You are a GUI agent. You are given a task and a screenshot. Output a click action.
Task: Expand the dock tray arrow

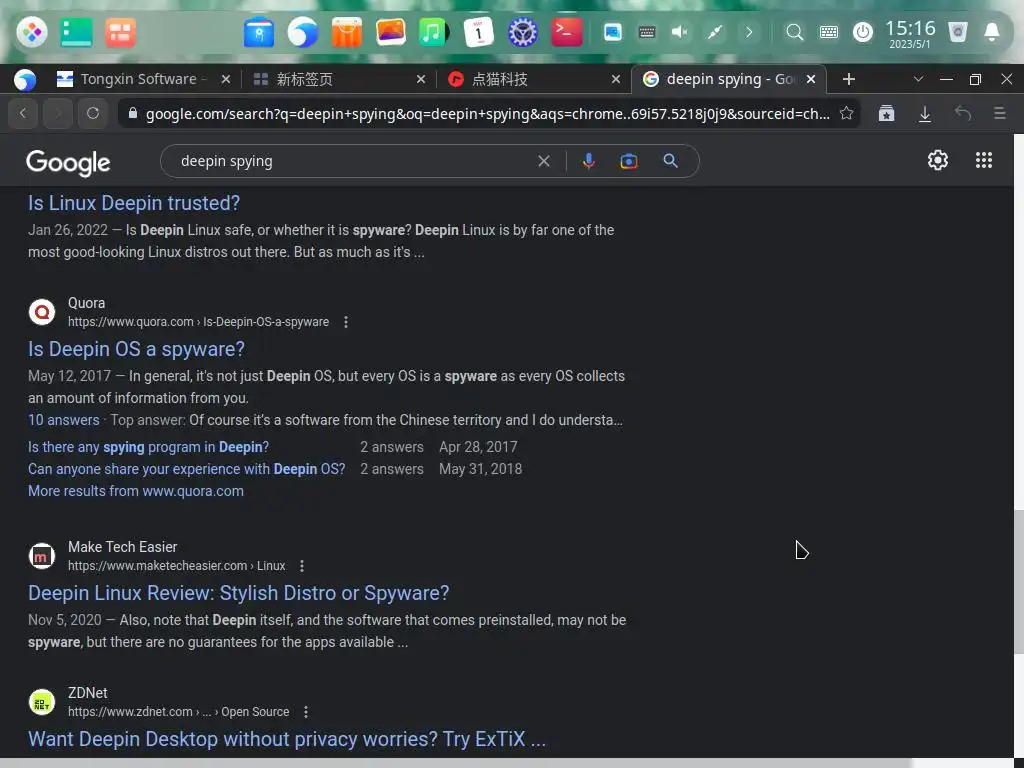(x=749, y=32)
